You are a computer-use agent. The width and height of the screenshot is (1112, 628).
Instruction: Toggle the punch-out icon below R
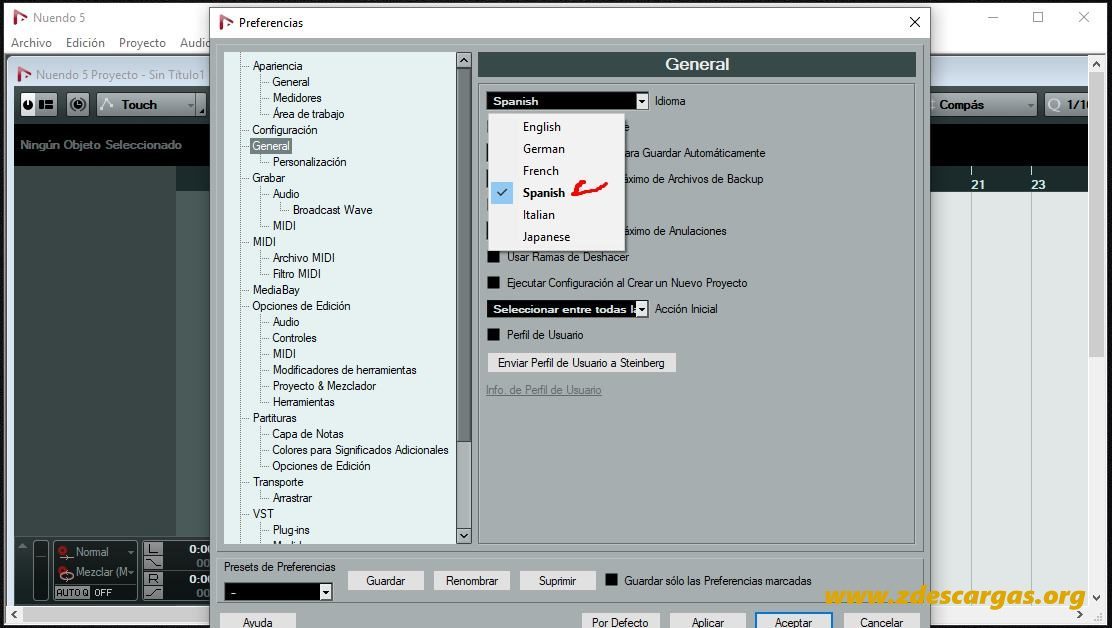point(154,592)
